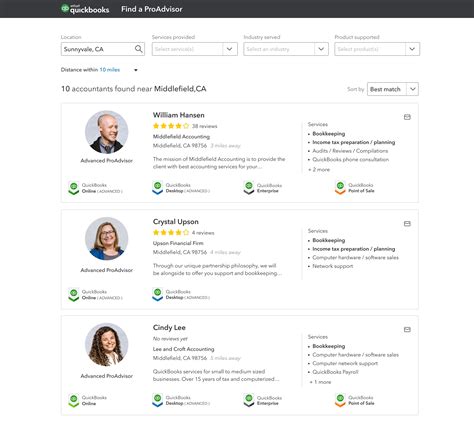Open Cindy Lee's profile by name
This screenshot has width=474, height=443.
pos(169,328)
